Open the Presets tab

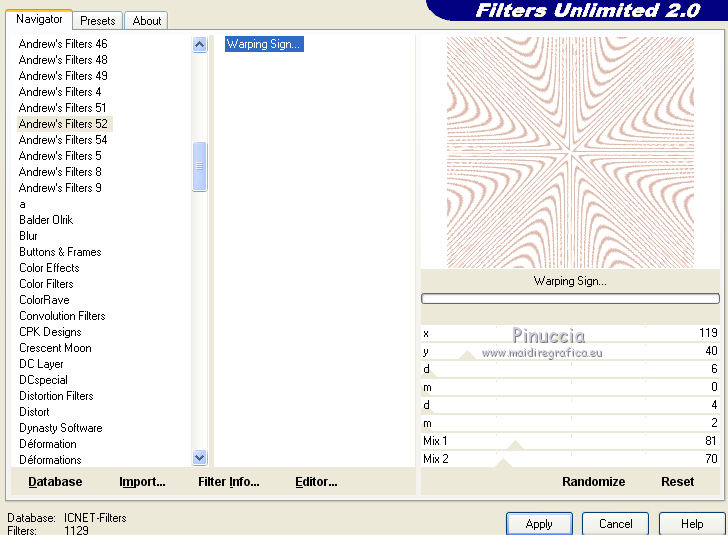pos(98,21)
